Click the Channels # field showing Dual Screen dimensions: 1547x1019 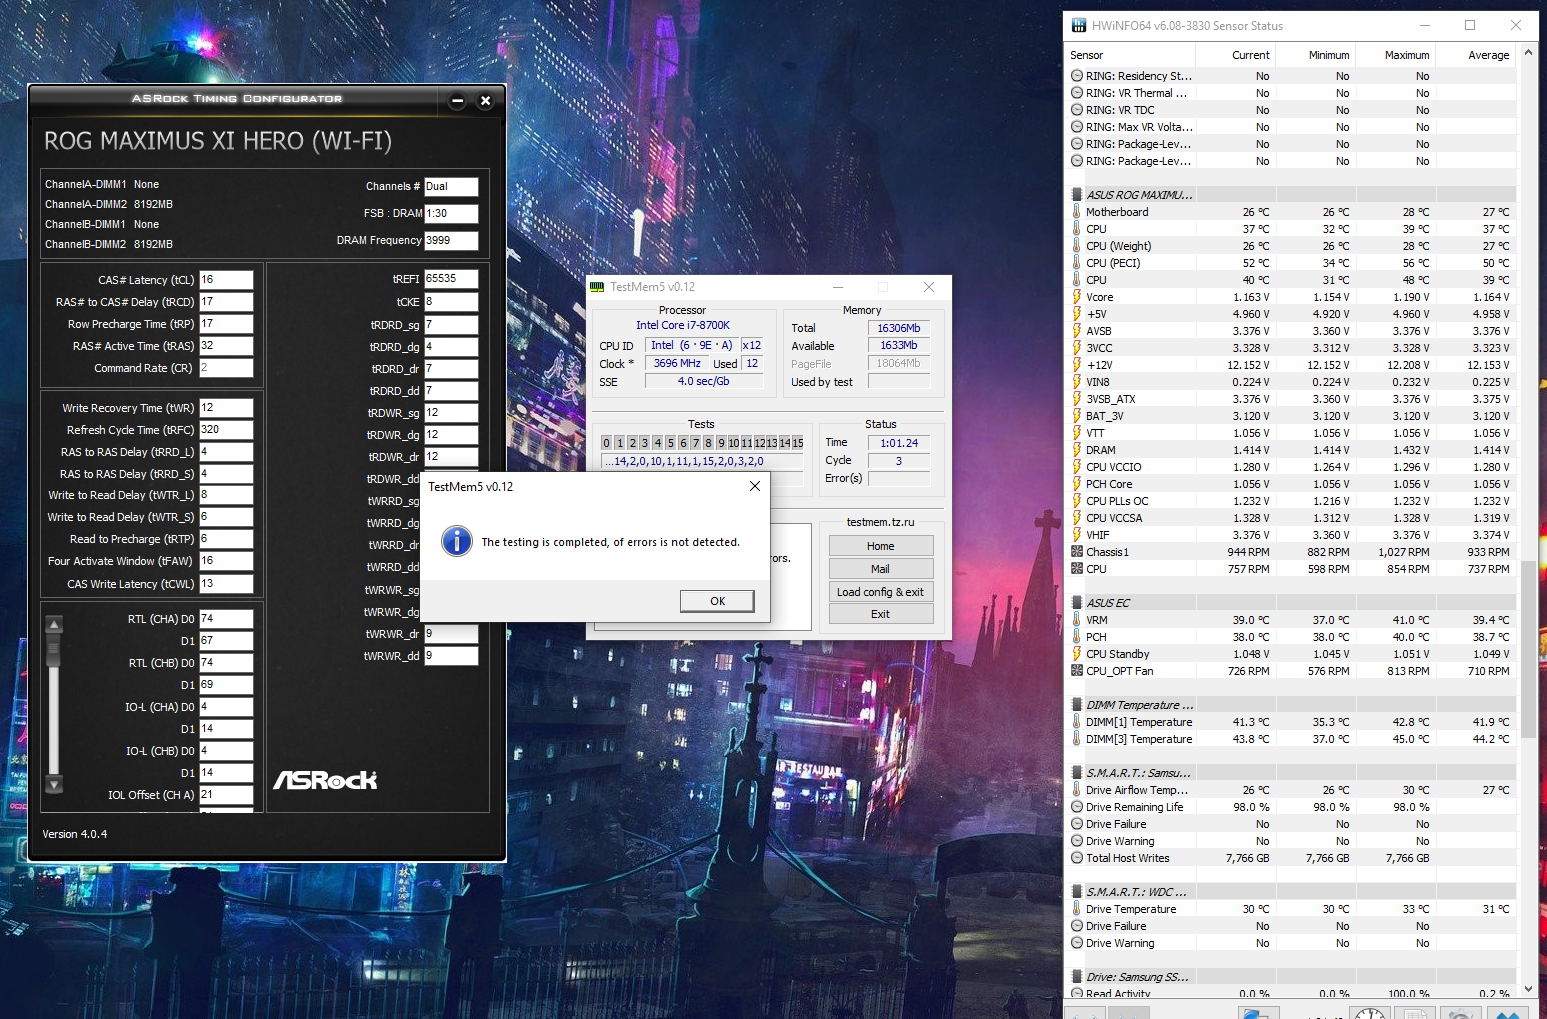(x=451, y=187)
